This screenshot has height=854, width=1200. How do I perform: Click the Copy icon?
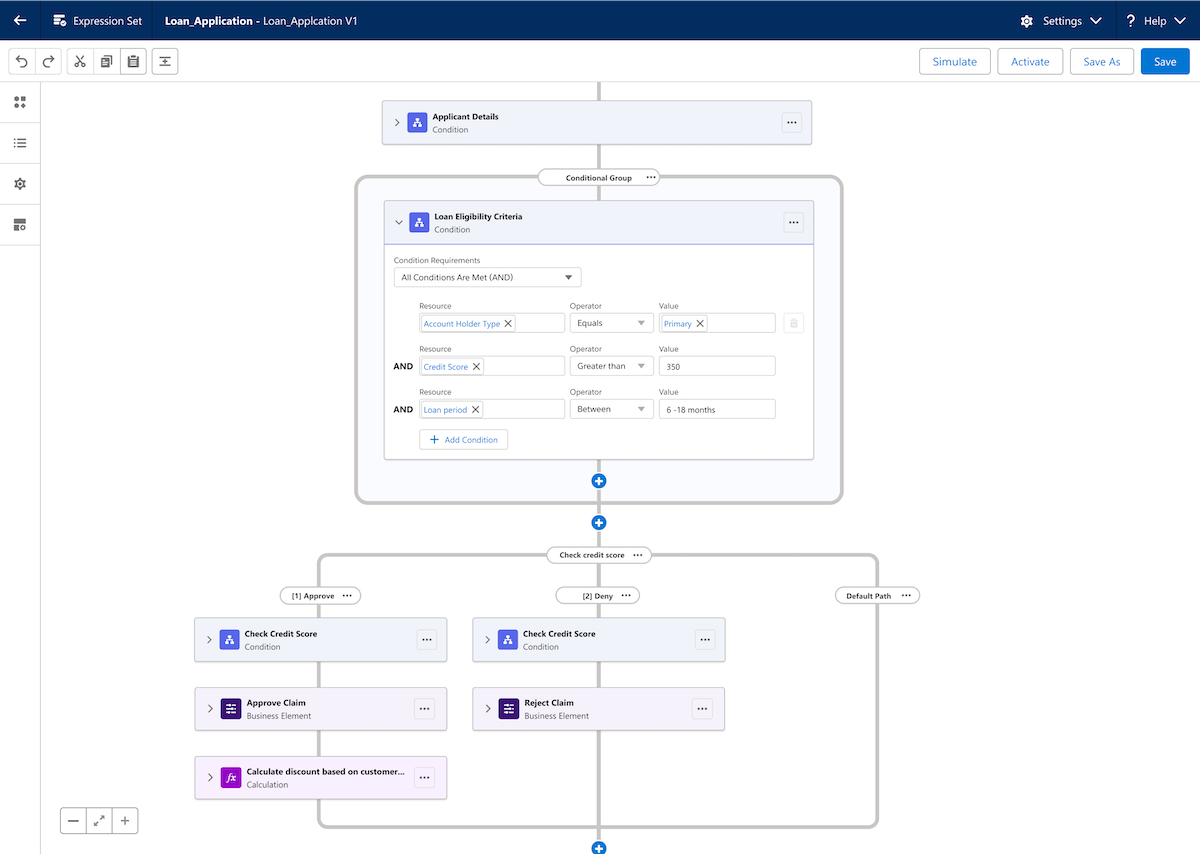click(107, 61)
